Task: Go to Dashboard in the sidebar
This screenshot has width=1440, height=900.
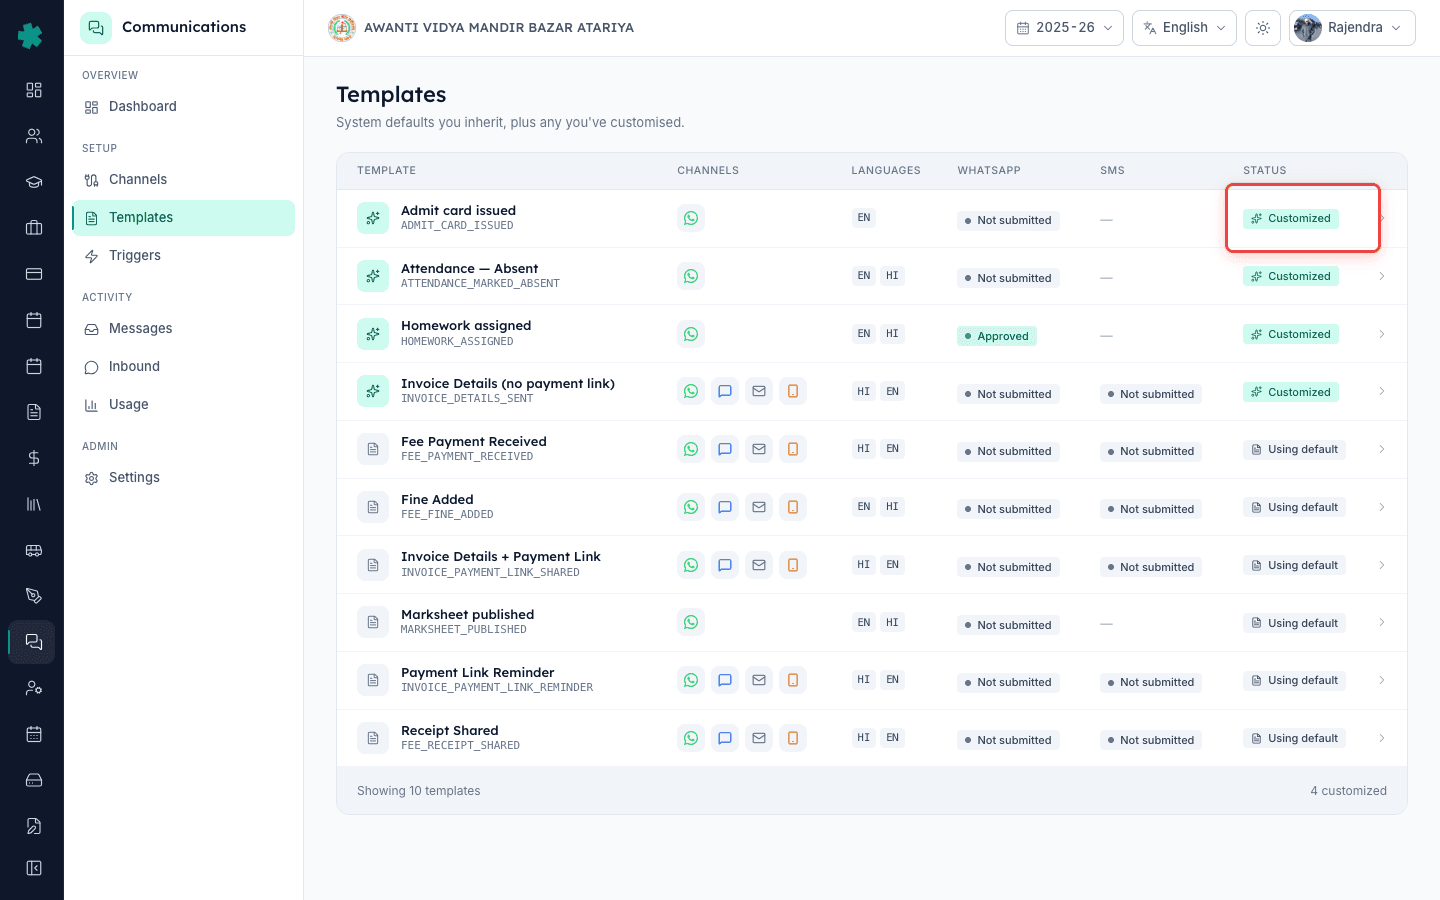Action: pos(184,107)
